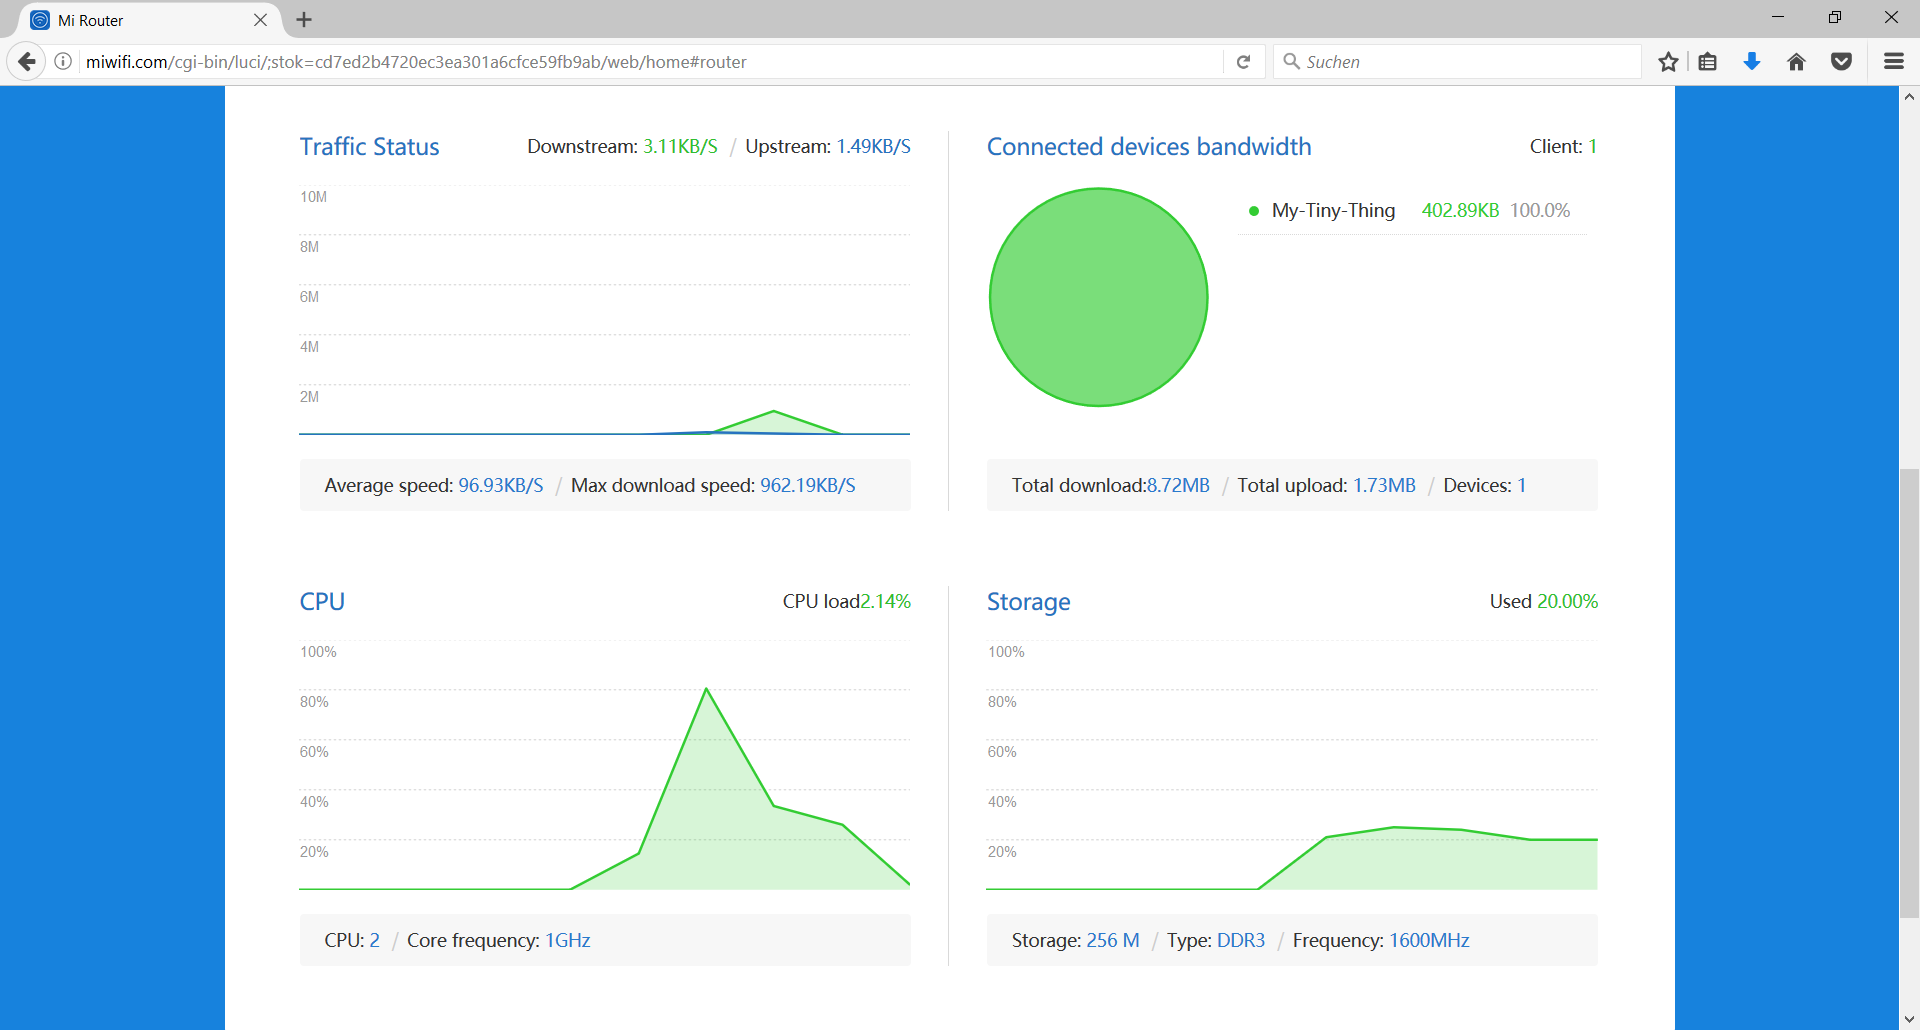The width and height of the screenshot is (1920, 1030).
Task: Click Max download speed 962.19KB/S
Action: (x=808, y=486)
